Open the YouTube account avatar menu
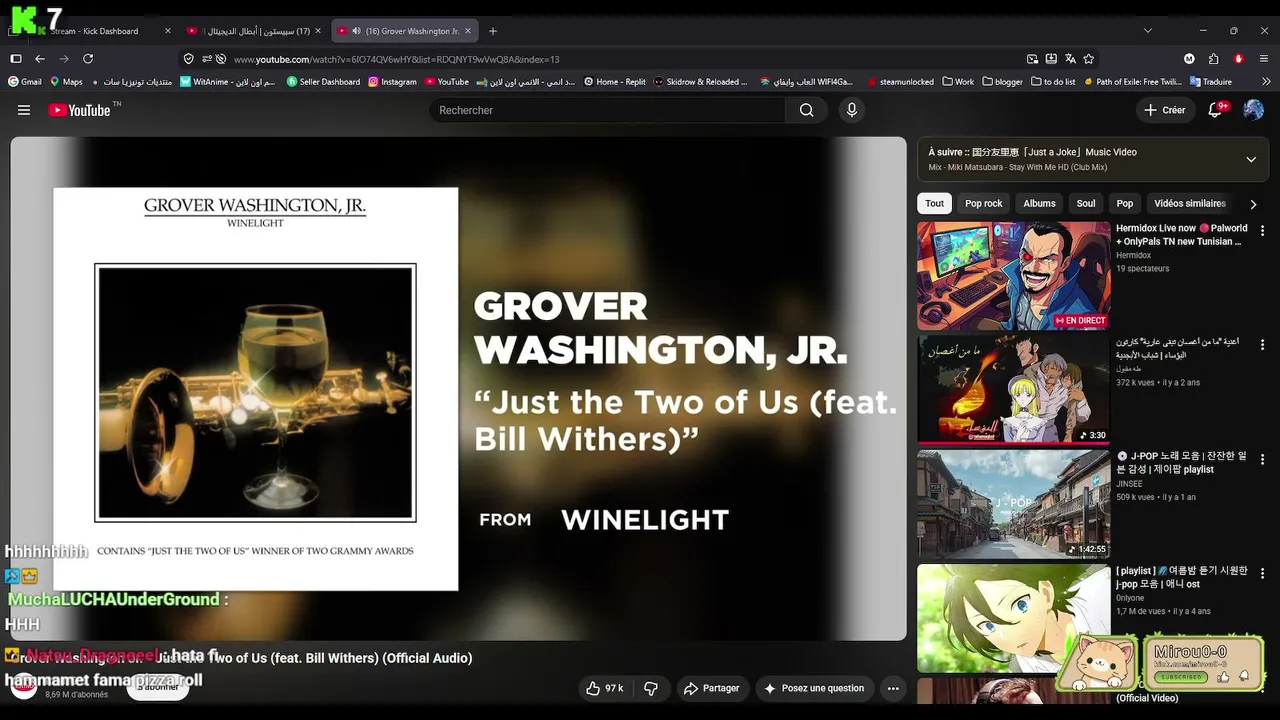 1253,110
